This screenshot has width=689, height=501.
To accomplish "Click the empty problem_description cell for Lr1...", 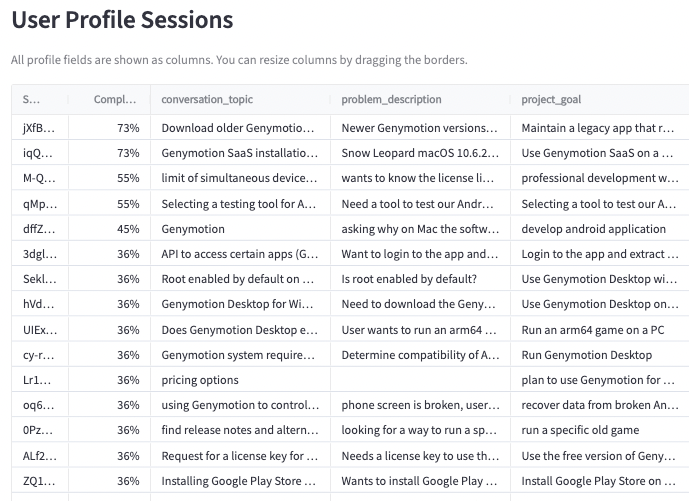I will (x=421, y=380).
